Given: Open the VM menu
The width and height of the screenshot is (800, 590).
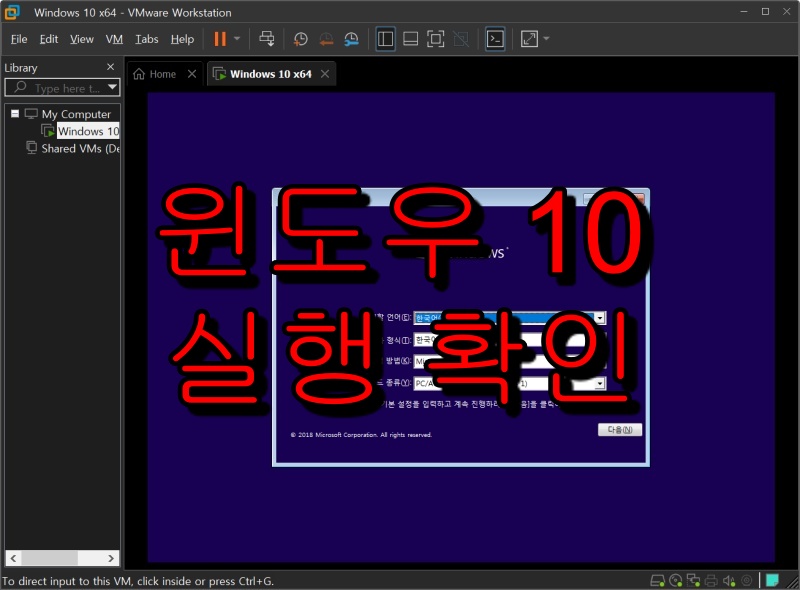Looking at the screenshot, I should [113, 39].
